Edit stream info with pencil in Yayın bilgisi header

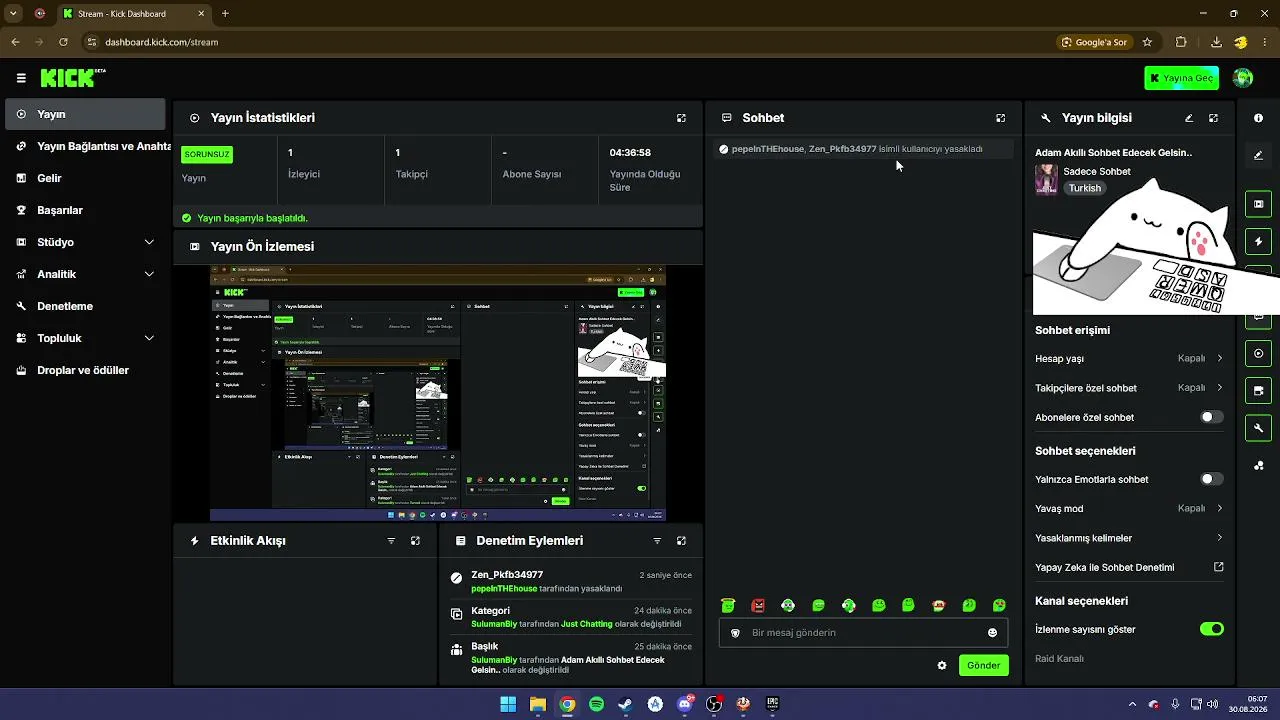tap(1189, 118)
